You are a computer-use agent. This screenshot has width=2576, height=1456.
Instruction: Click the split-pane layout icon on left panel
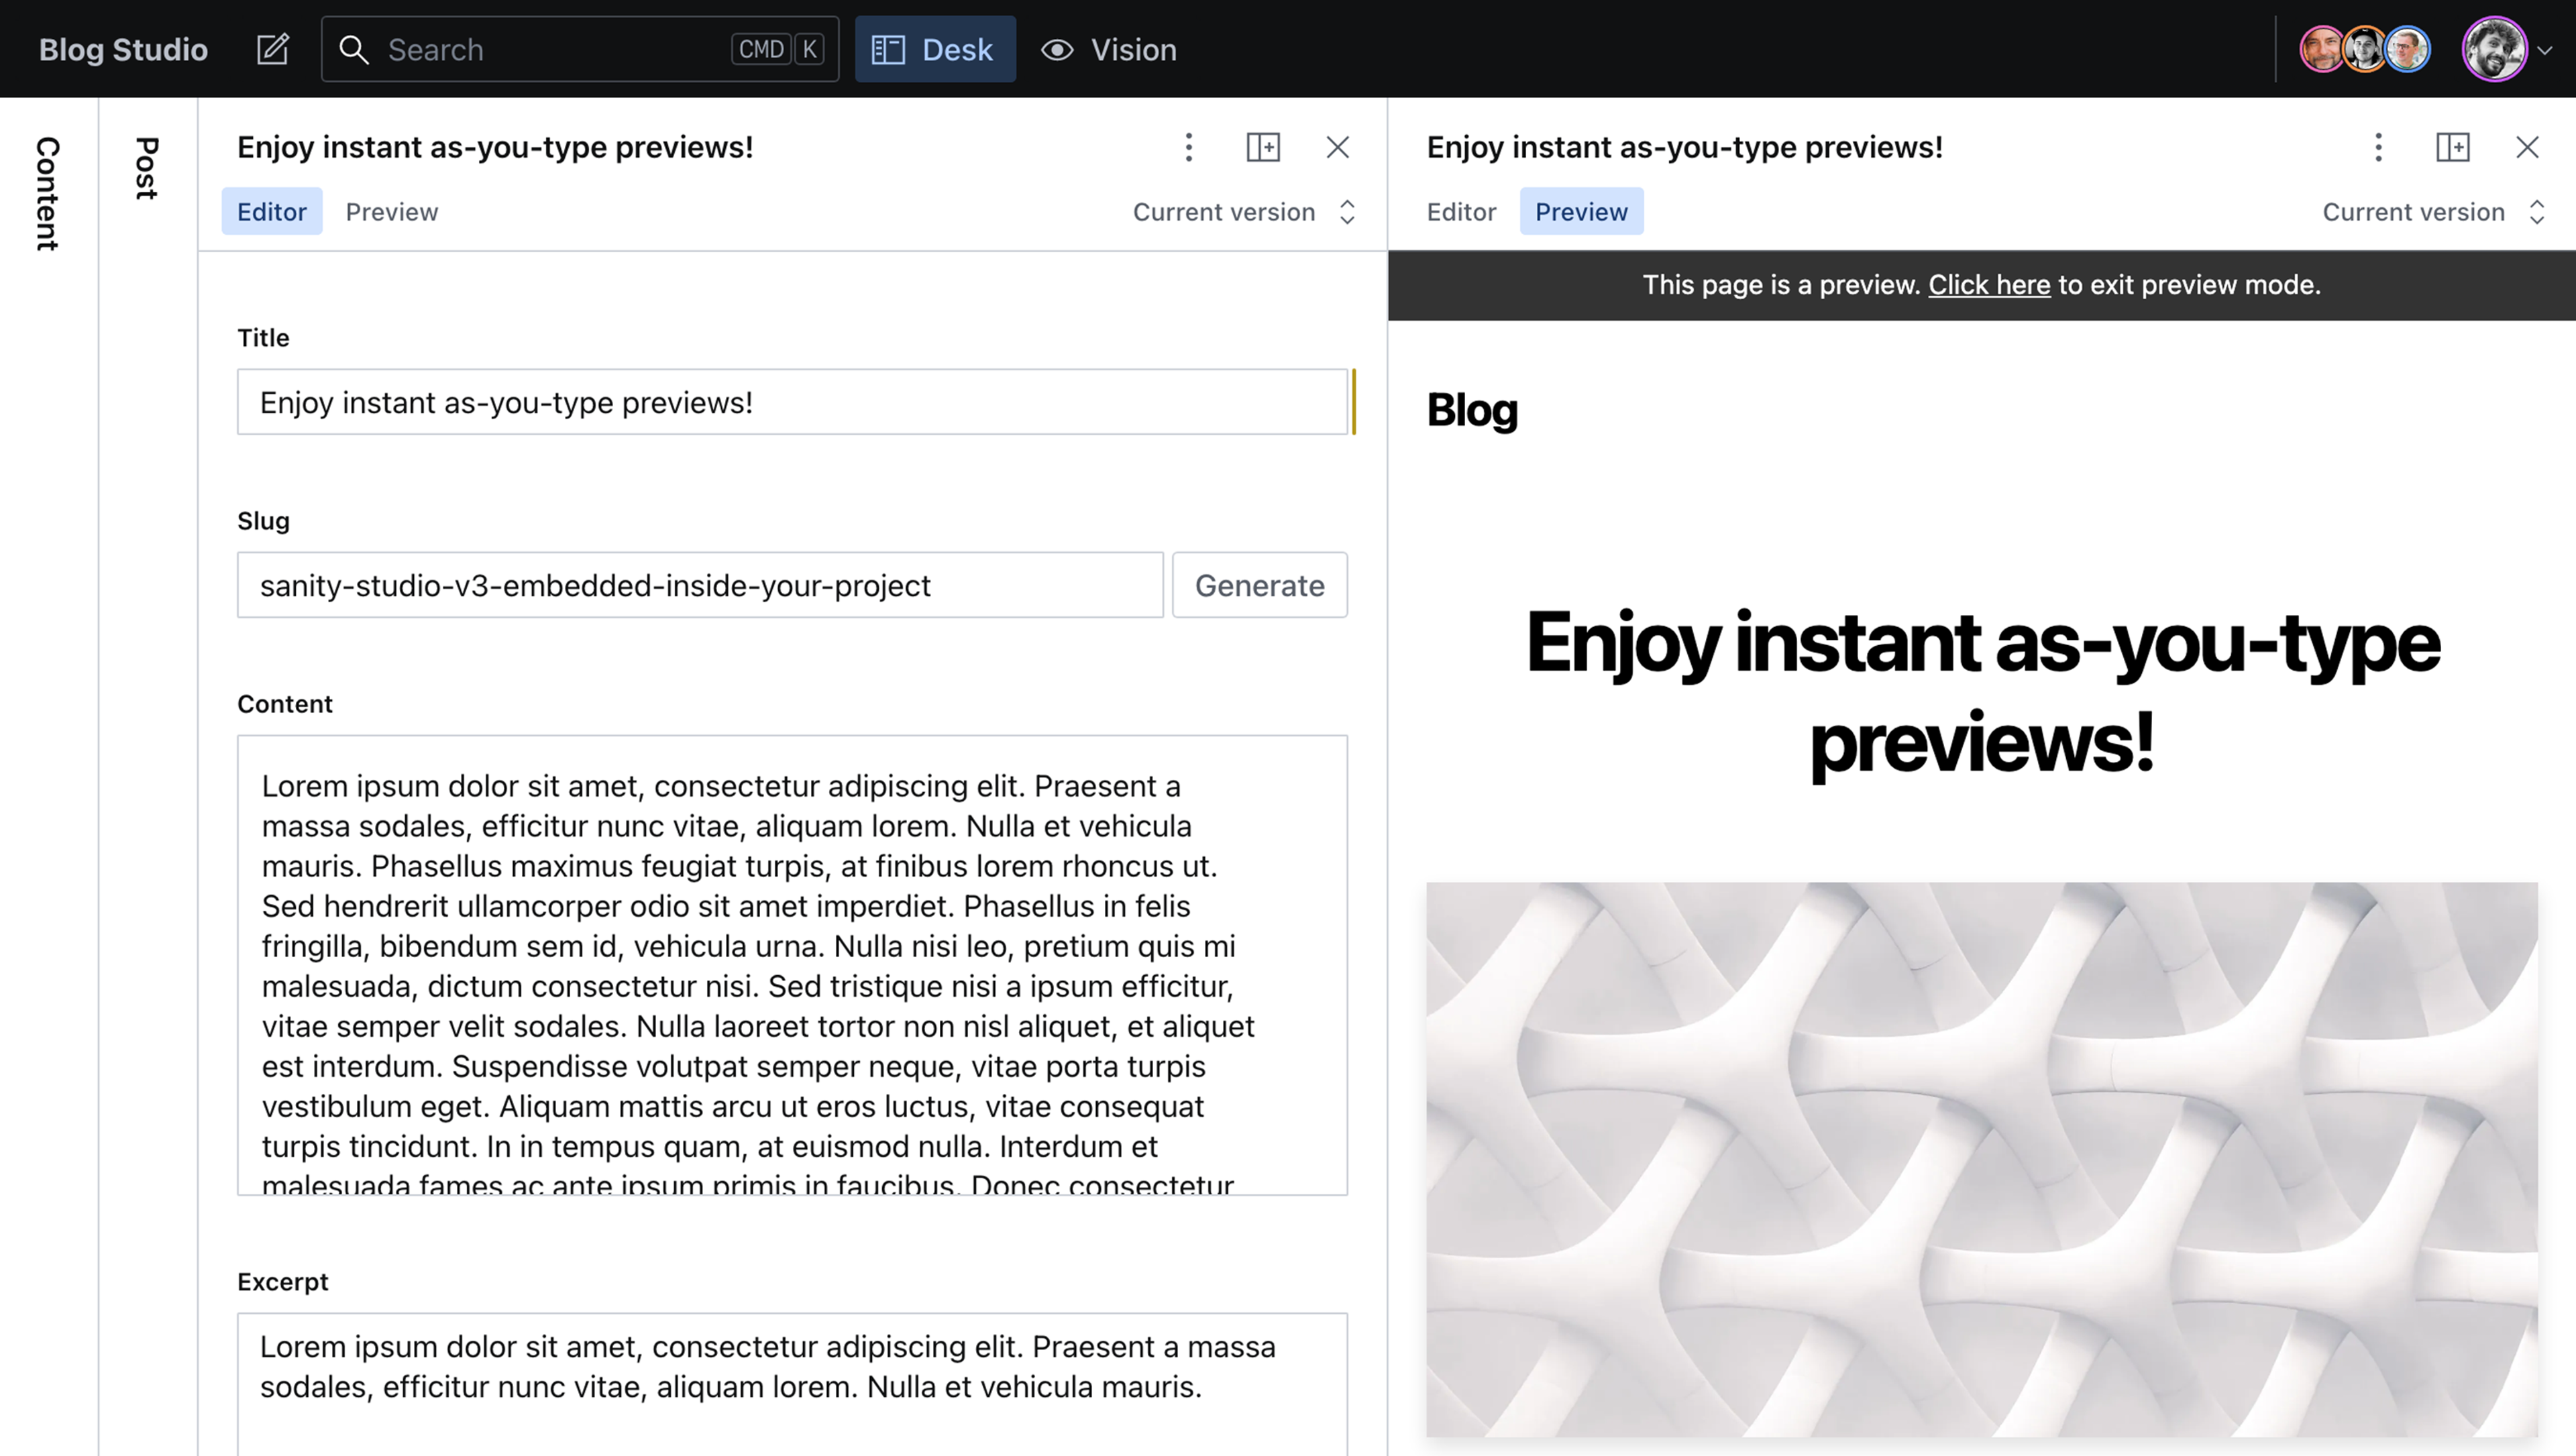[x=1263, y=147]
